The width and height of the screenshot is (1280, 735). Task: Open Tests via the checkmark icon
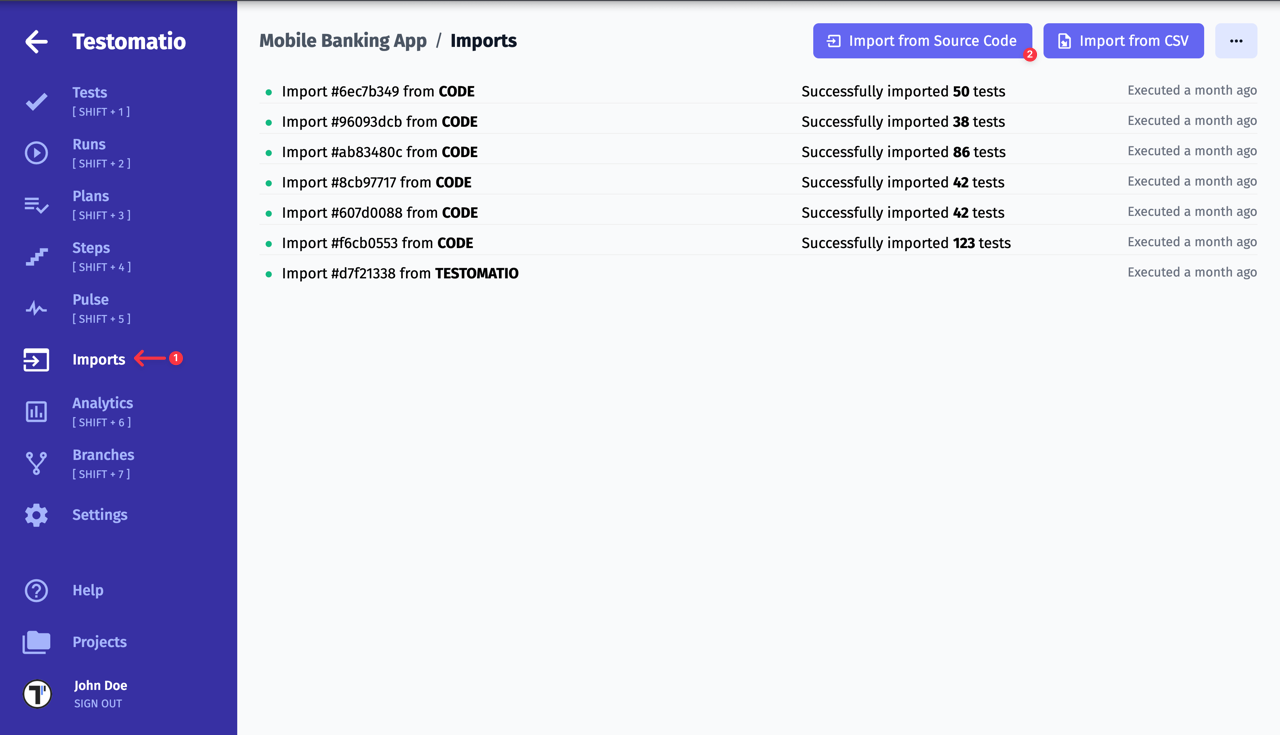pos(36,101)
